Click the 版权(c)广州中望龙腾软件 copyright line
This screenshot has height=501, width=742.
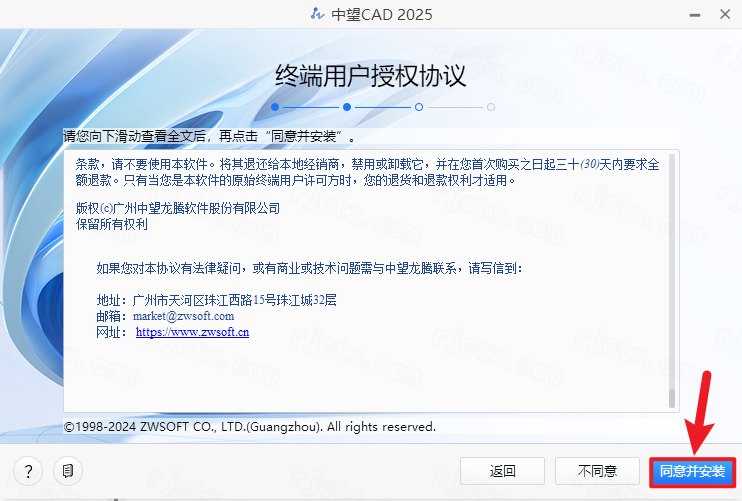point(178,208)
